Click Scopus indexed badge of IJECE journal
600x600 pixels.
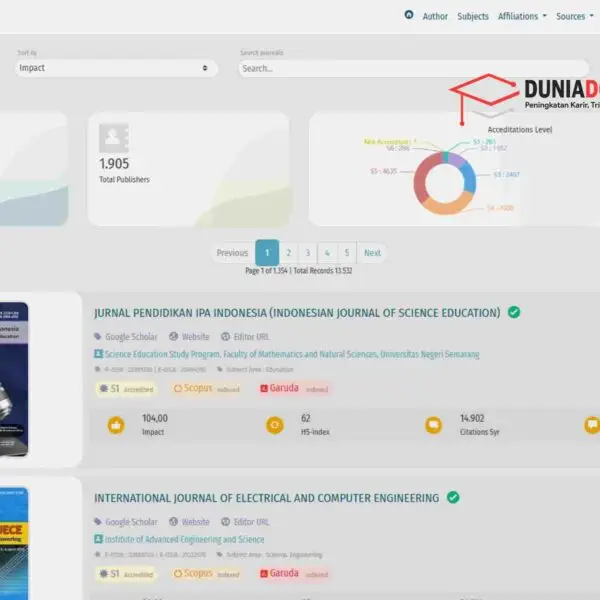207,574
